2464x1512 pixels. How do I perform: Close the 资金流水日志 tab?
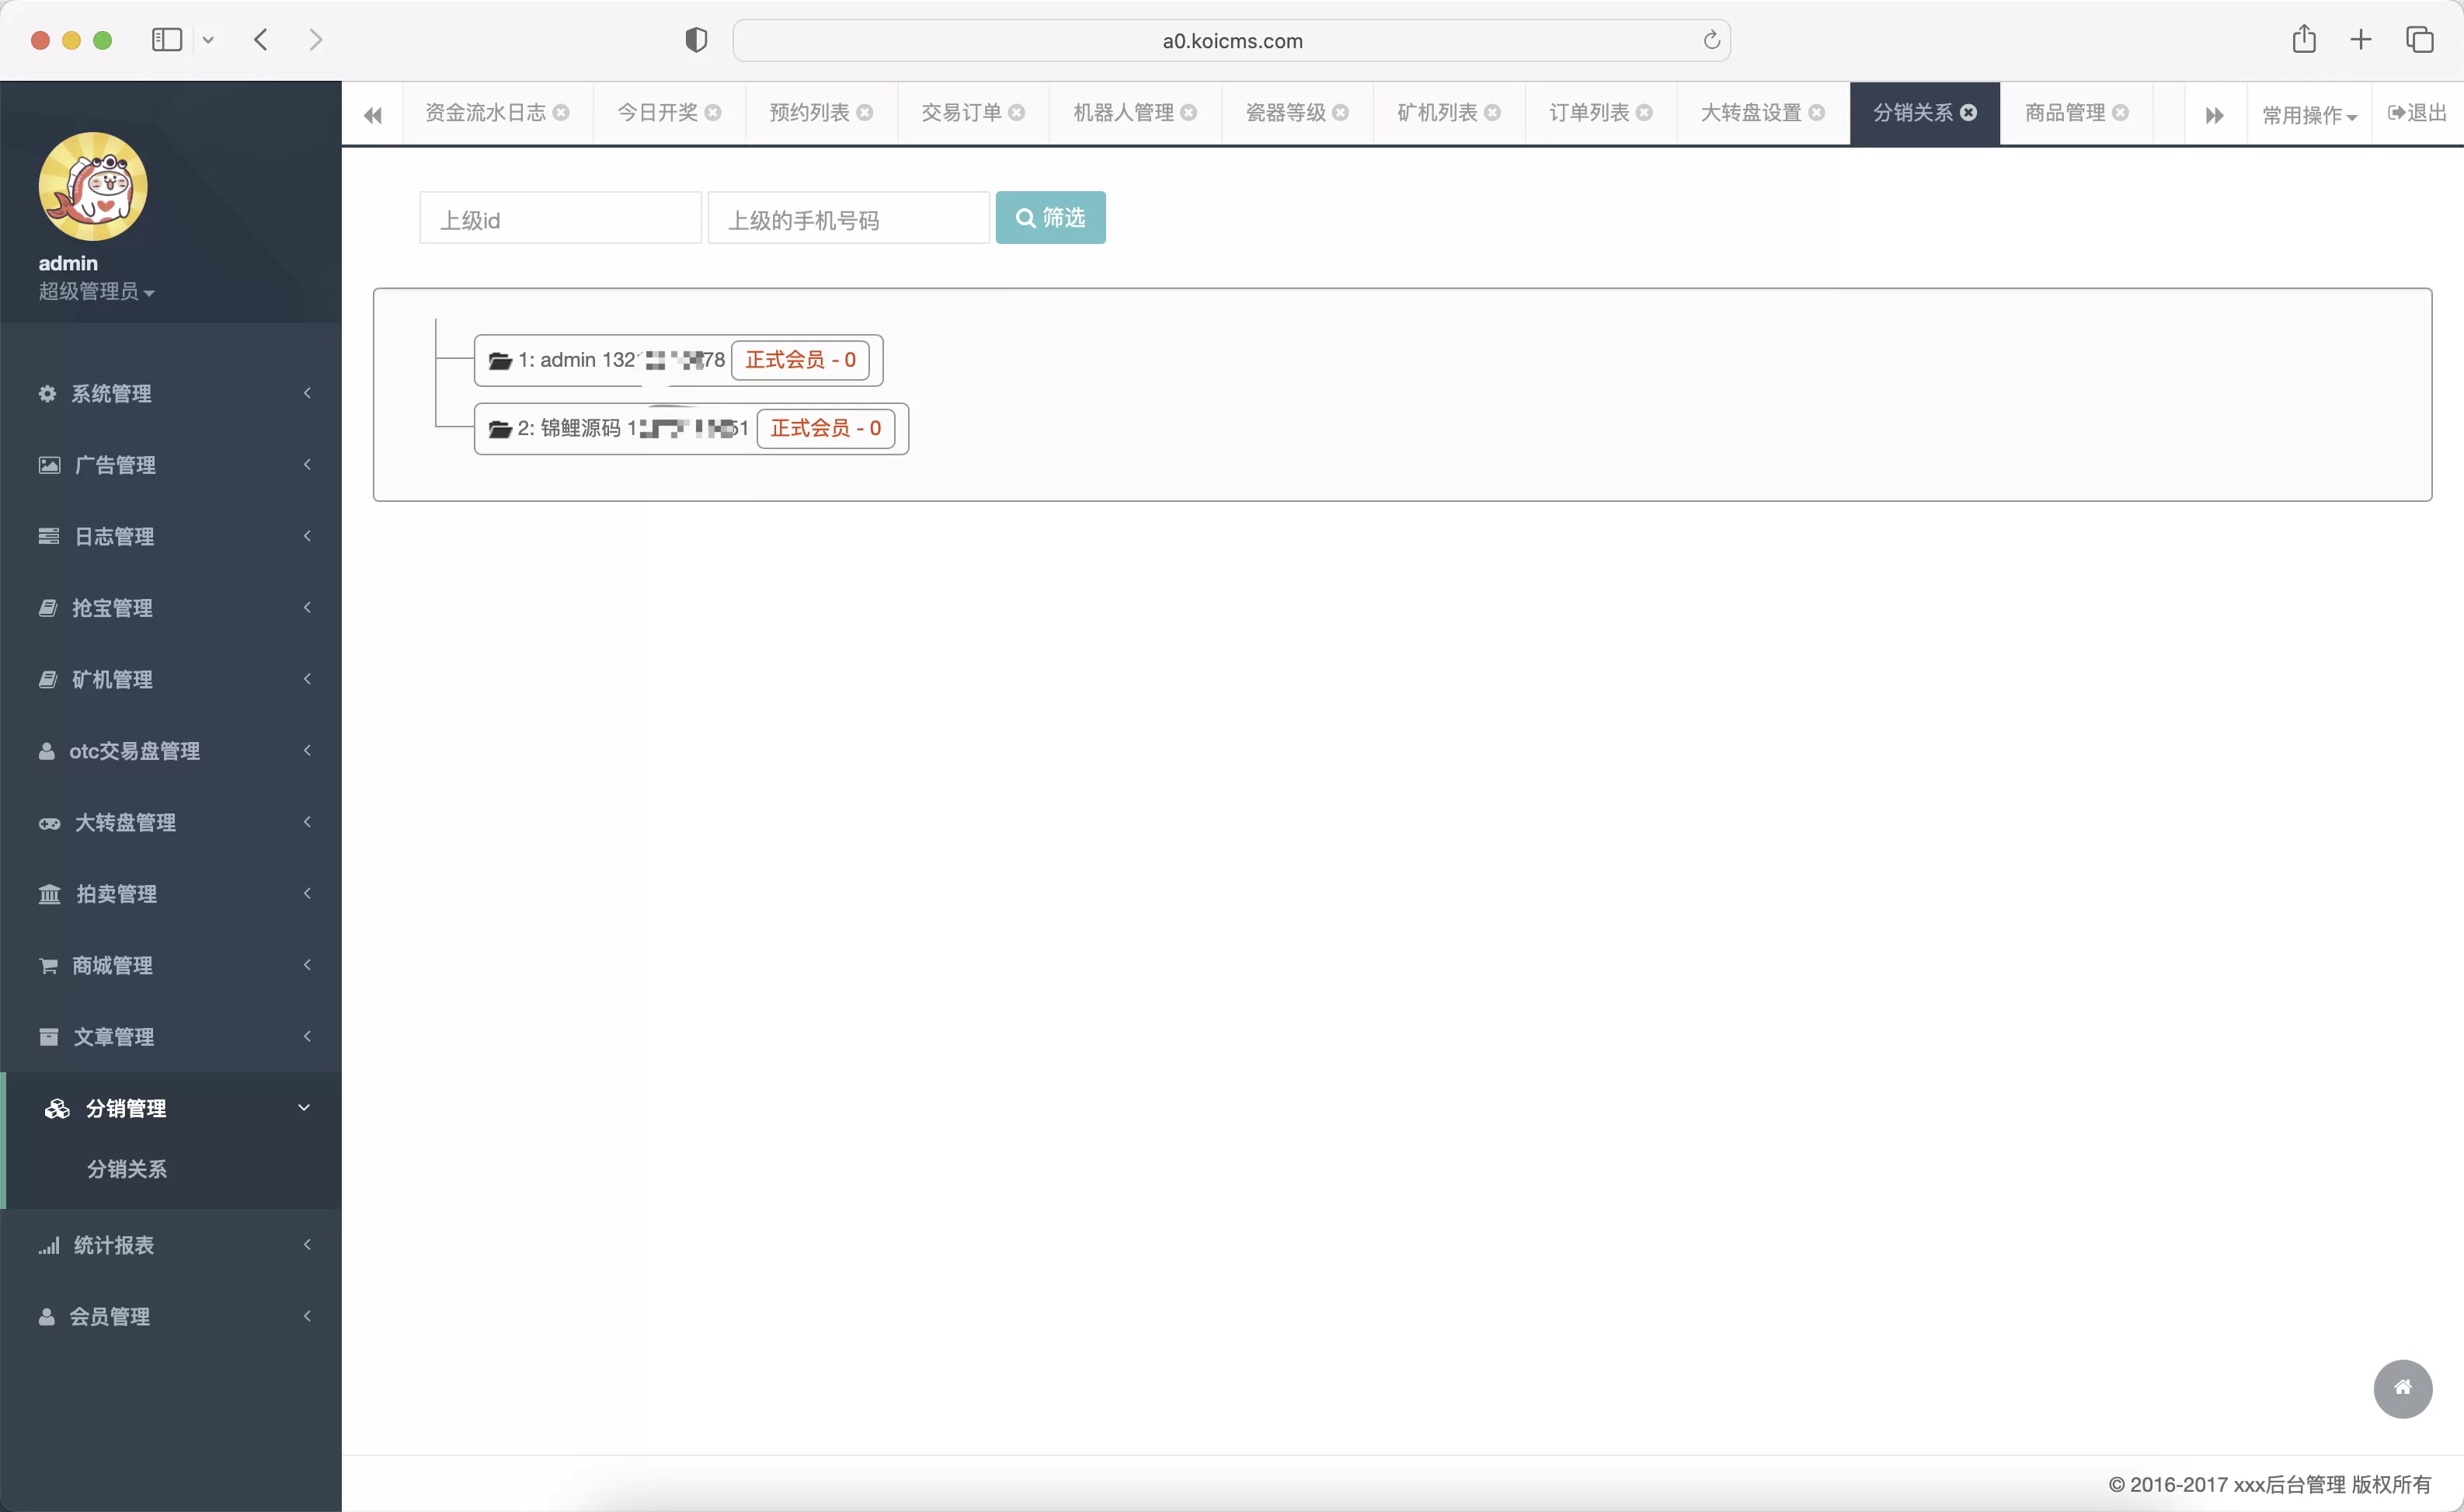pyautogui.click(x=561, y=113)
